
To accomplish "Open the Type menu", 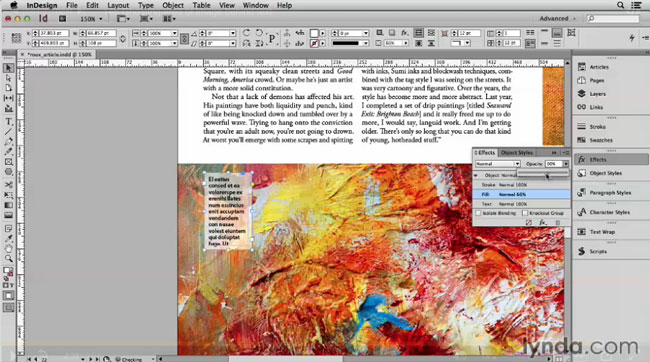I will click(146, 5).
